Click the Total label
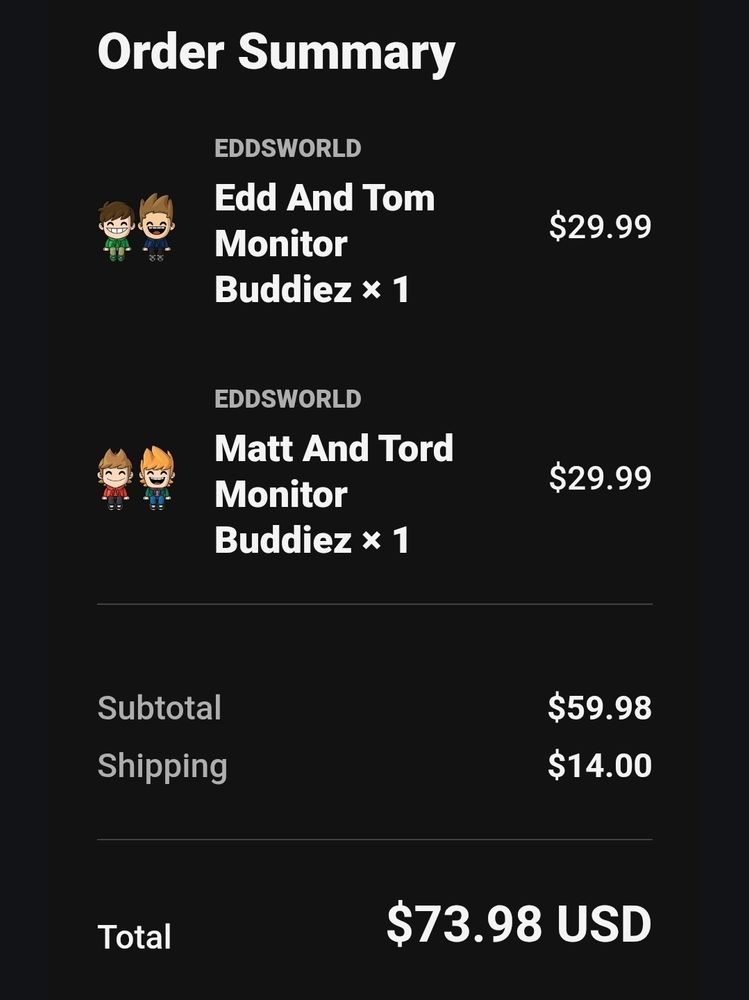The image size is (749, 1000). [134, 937]
